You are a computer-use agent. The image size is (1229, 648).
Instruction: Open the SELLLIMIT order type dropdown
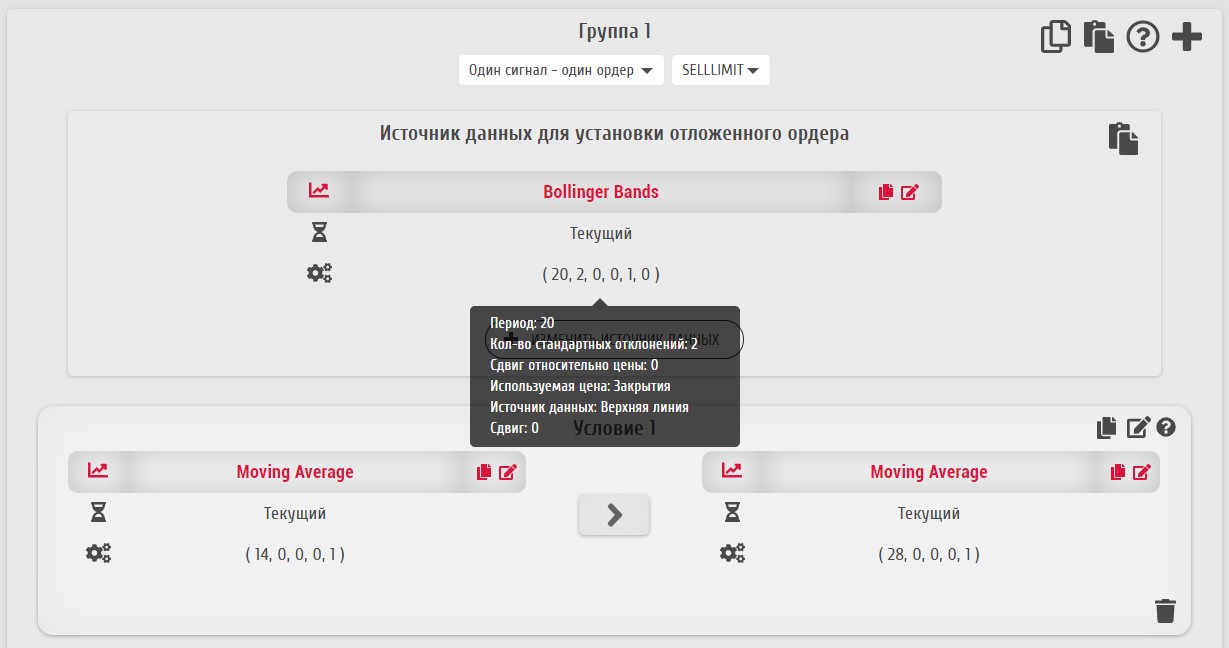coord(720,70)
